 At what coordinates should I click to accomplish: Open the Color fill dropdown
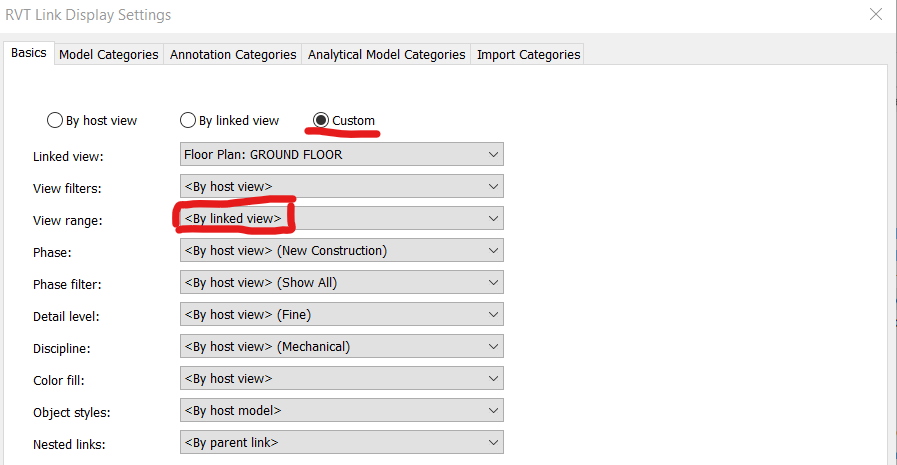coord(342,379)
